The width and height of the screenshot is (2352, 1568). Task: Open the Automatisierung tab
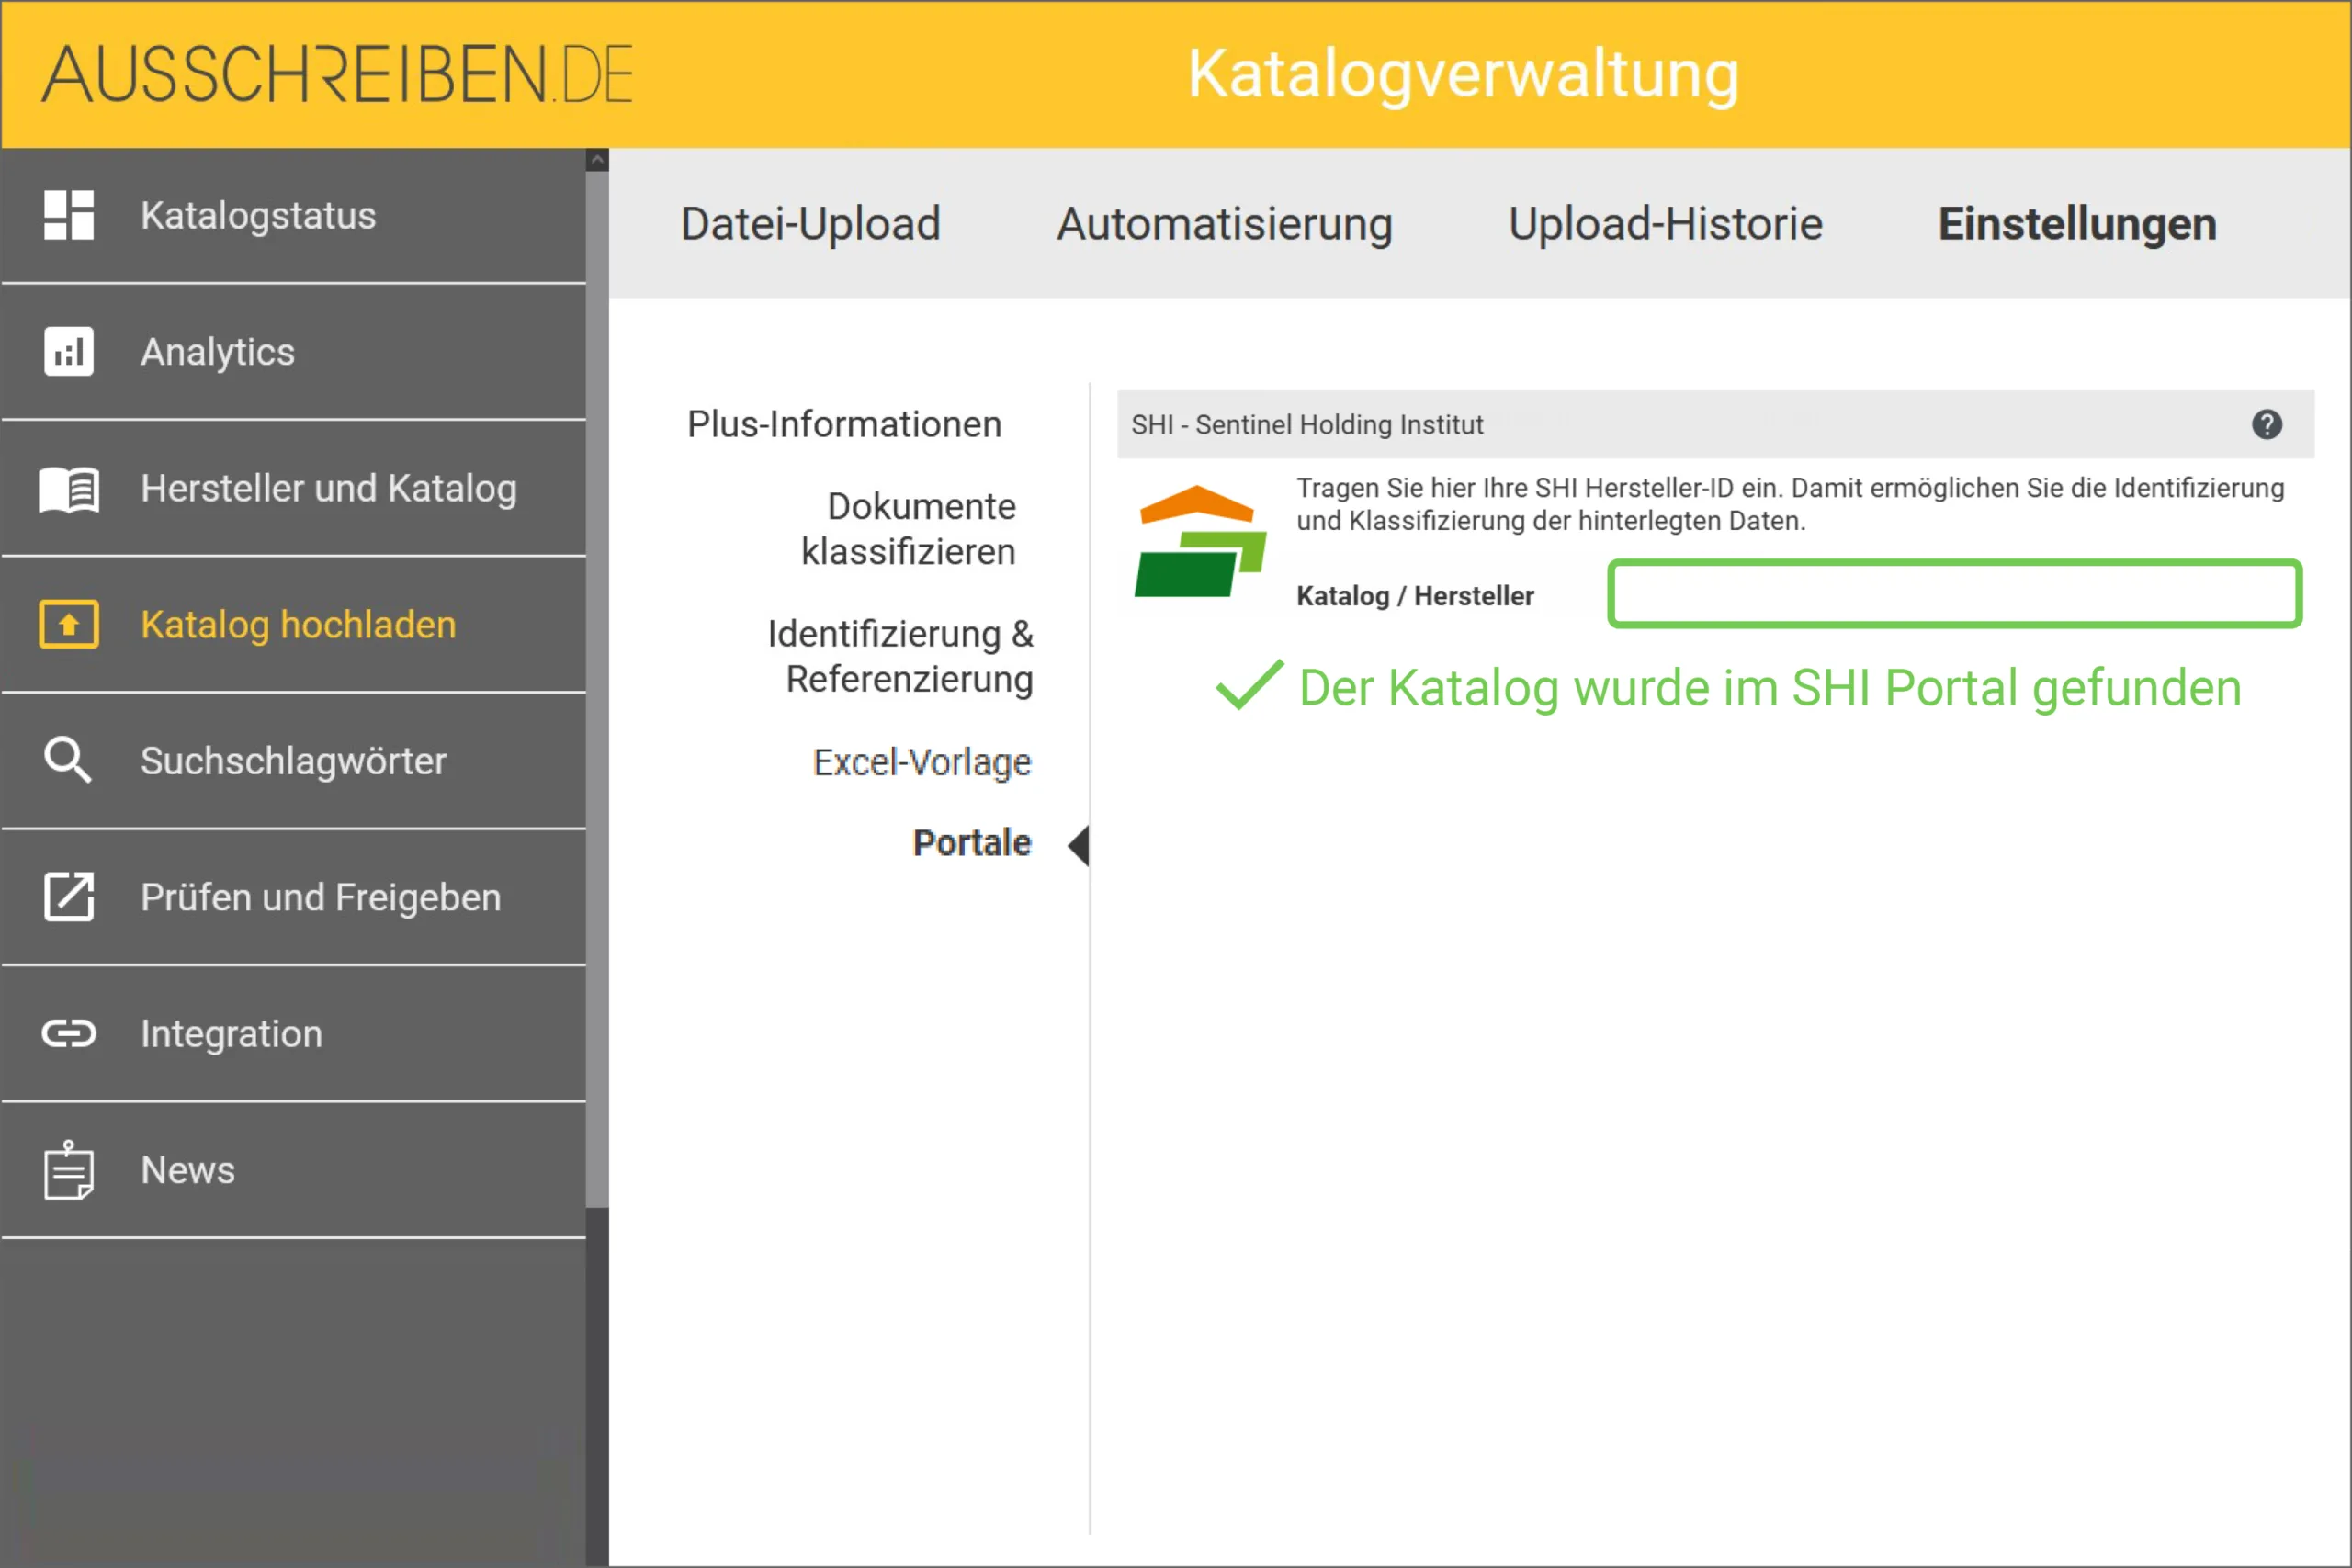point(1224,223)
